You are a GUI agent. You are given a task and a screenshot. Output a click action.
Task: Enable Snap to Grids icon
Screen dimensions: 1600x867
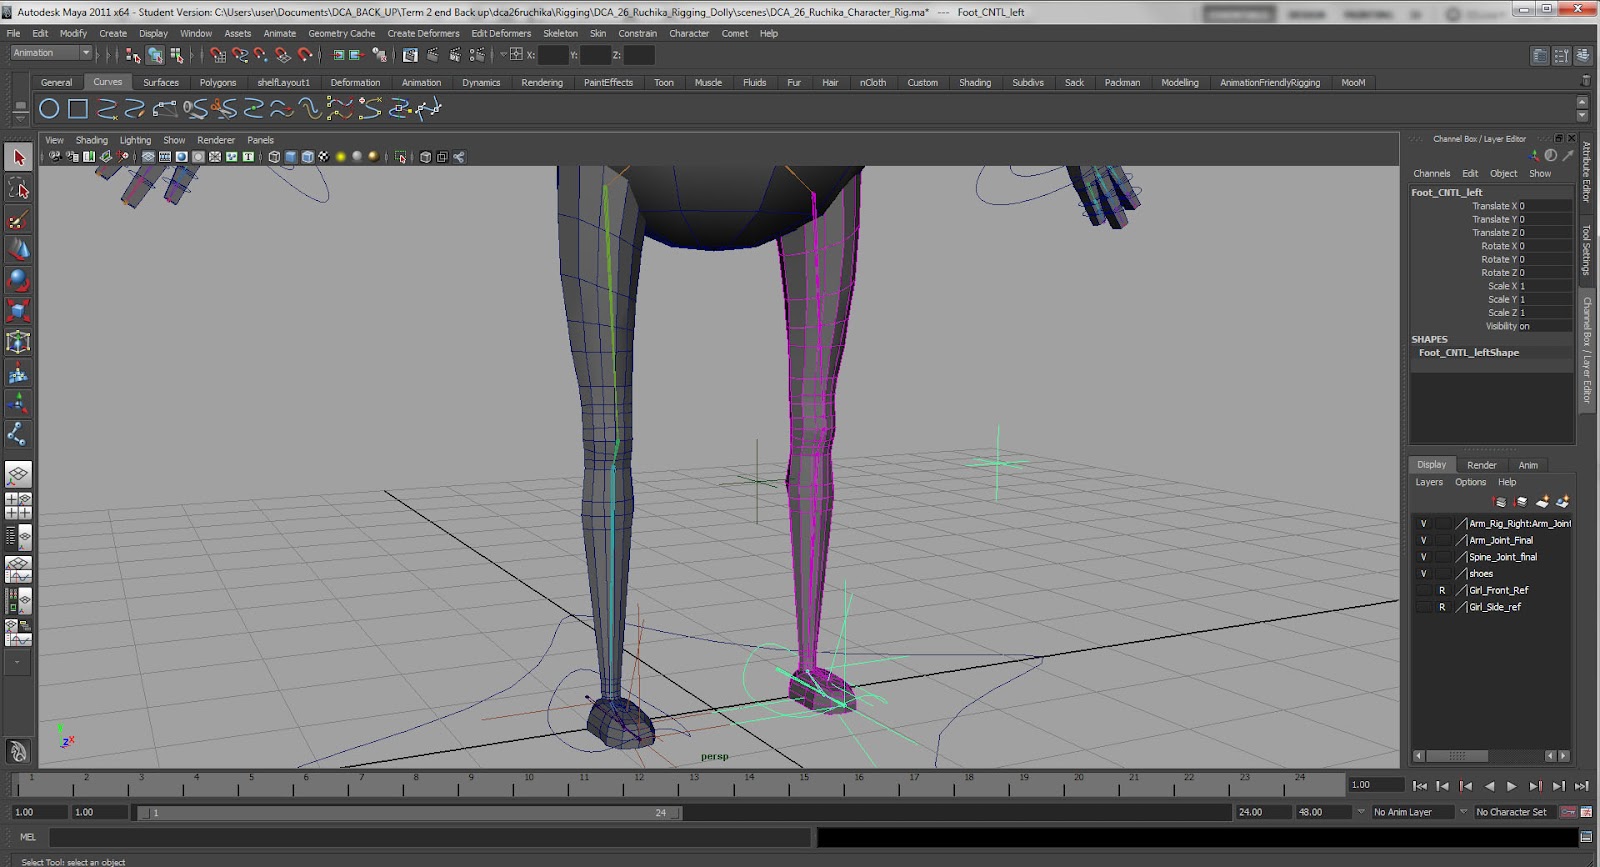click(x=218, y=55)
